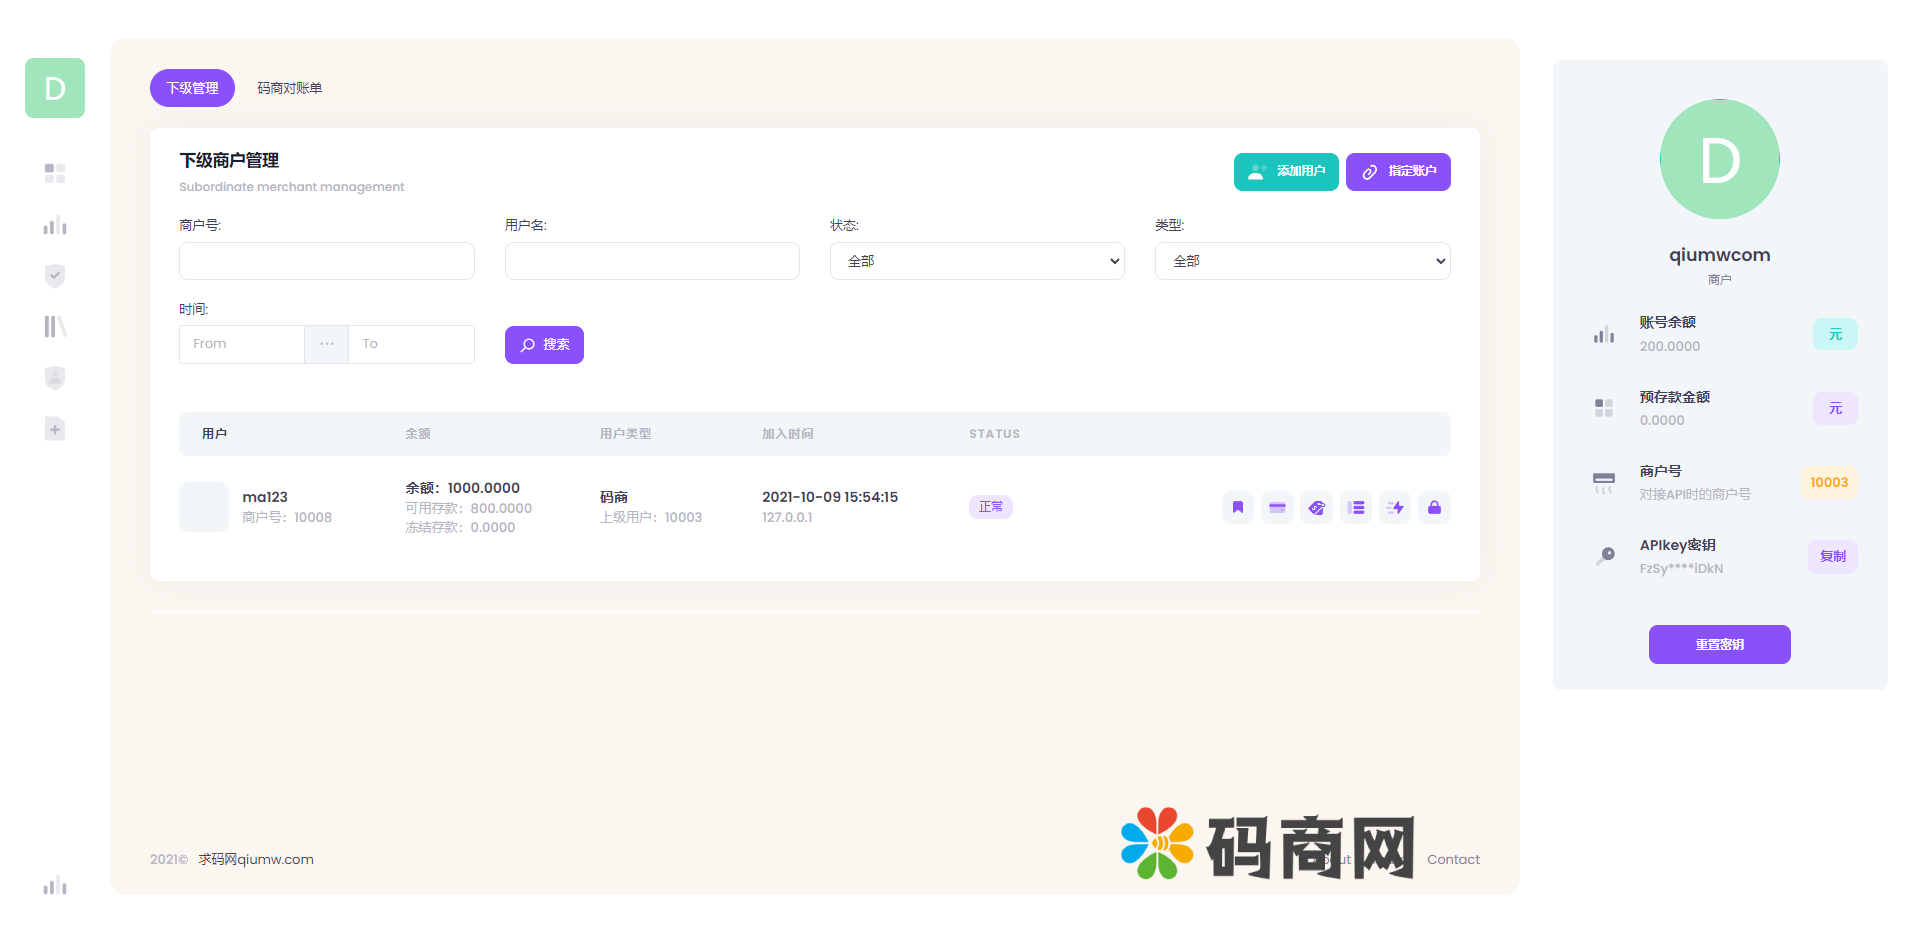
Task: Click the 添加用户 add user button
Action: coord(1285,172)
